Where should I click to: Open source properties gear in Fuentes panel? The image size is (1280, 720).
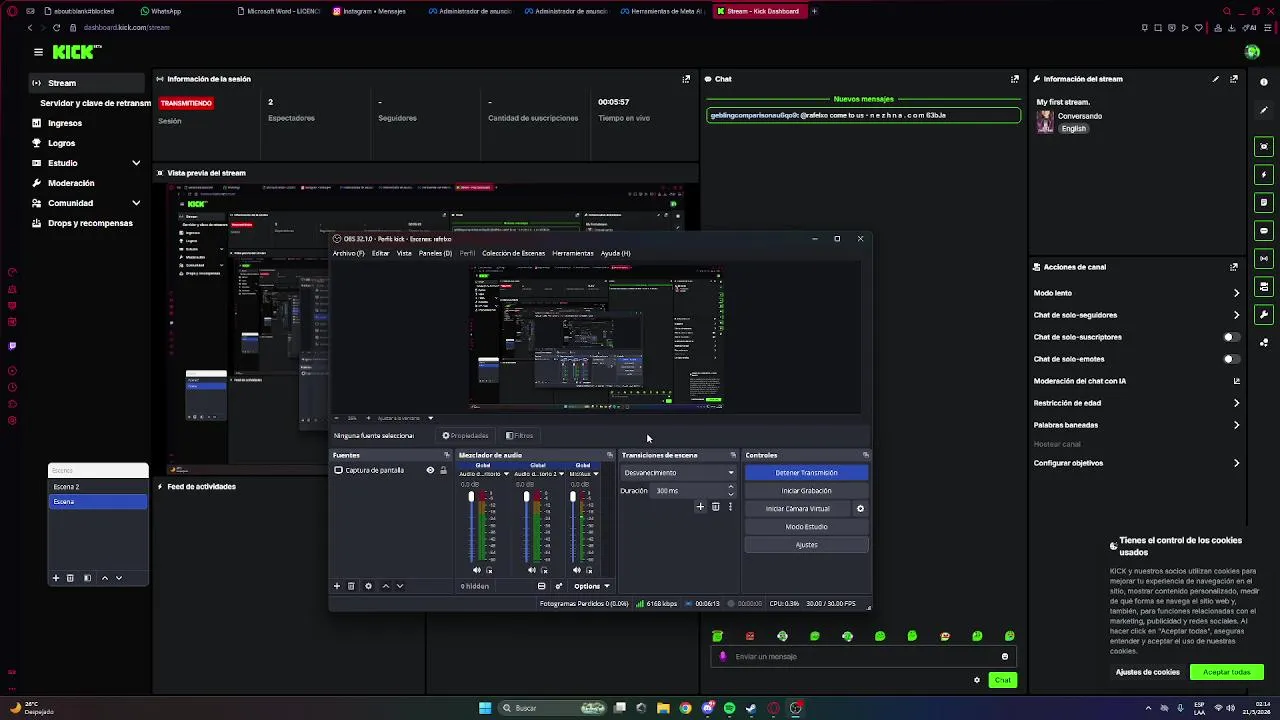pos(368,586)
